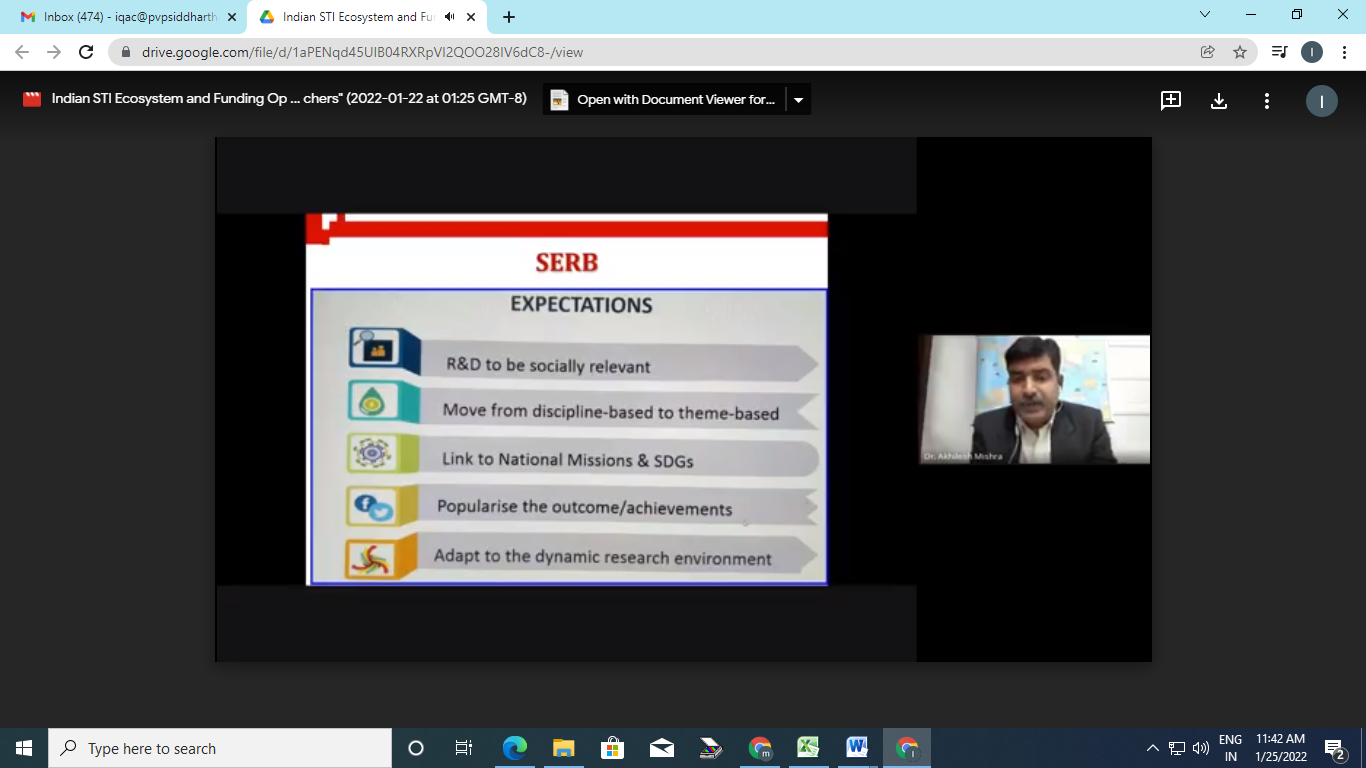This screenshot has width=1366, height=768.
Task: Open Word from taskbar
Action: click(x=857, y=748)
